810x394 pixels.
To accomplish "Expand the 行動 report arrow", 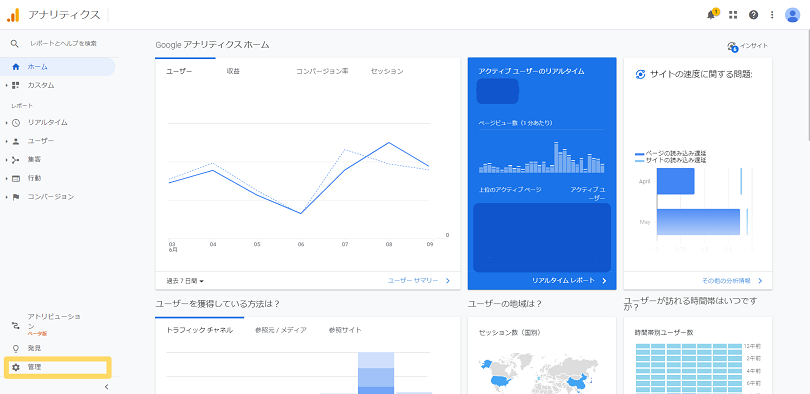I will point(7,178).
